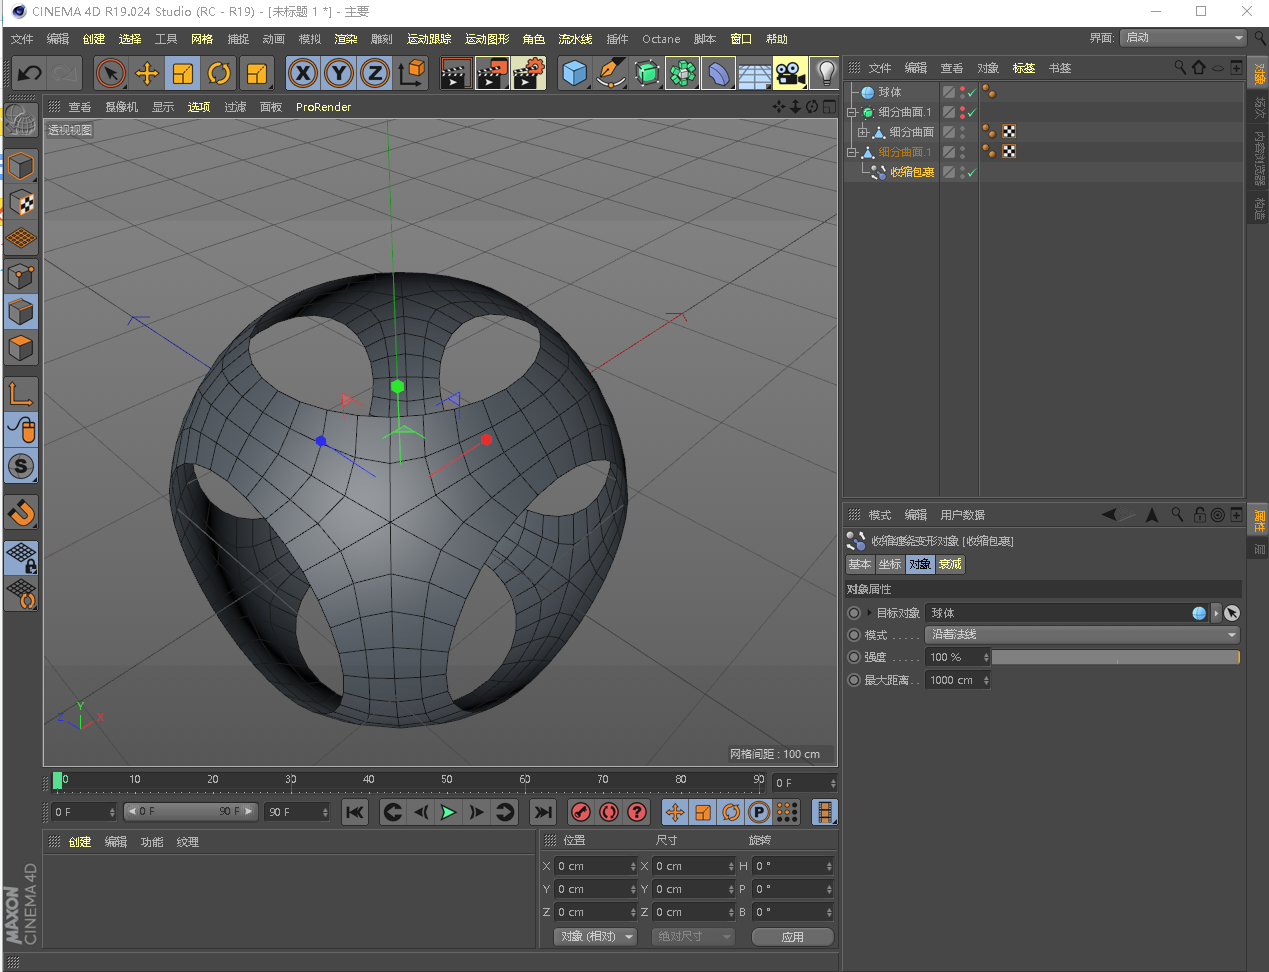This screenshot has width=1269, height=972.
Task: Toggle the 强度 animation radio dot
Action: [854, 657]
